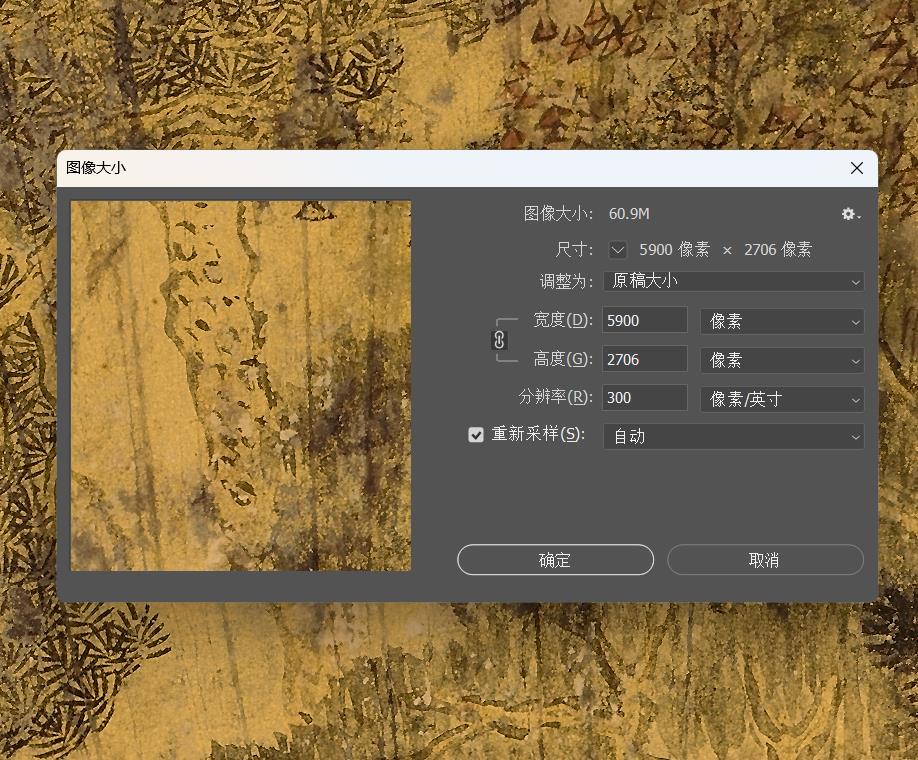Focus the 高度 input field showing 2706
The height and width of the screenshot is (760, 918).
645,359
